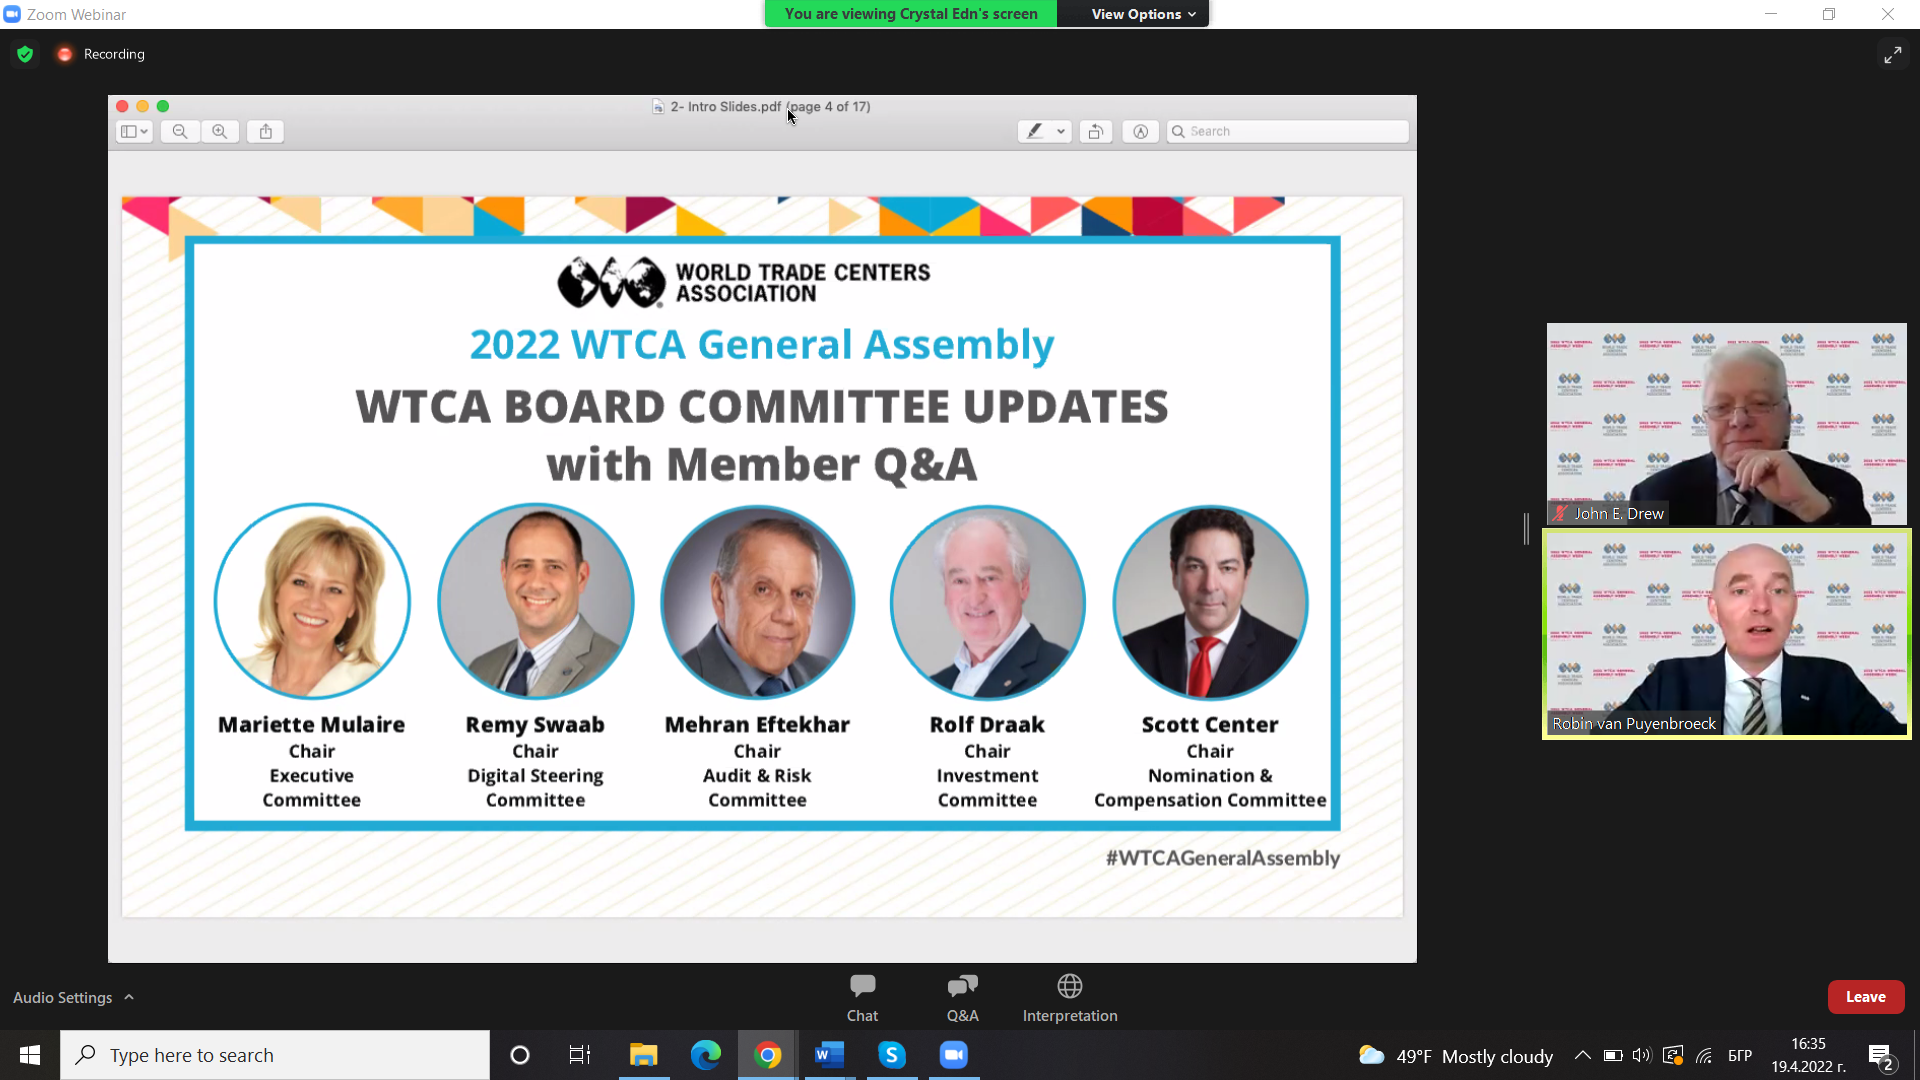Click the taskbar search box
Image resolution: width=1920 pixels, height=1080 pixels.
pyautogui.click(x=275, y=1055)
